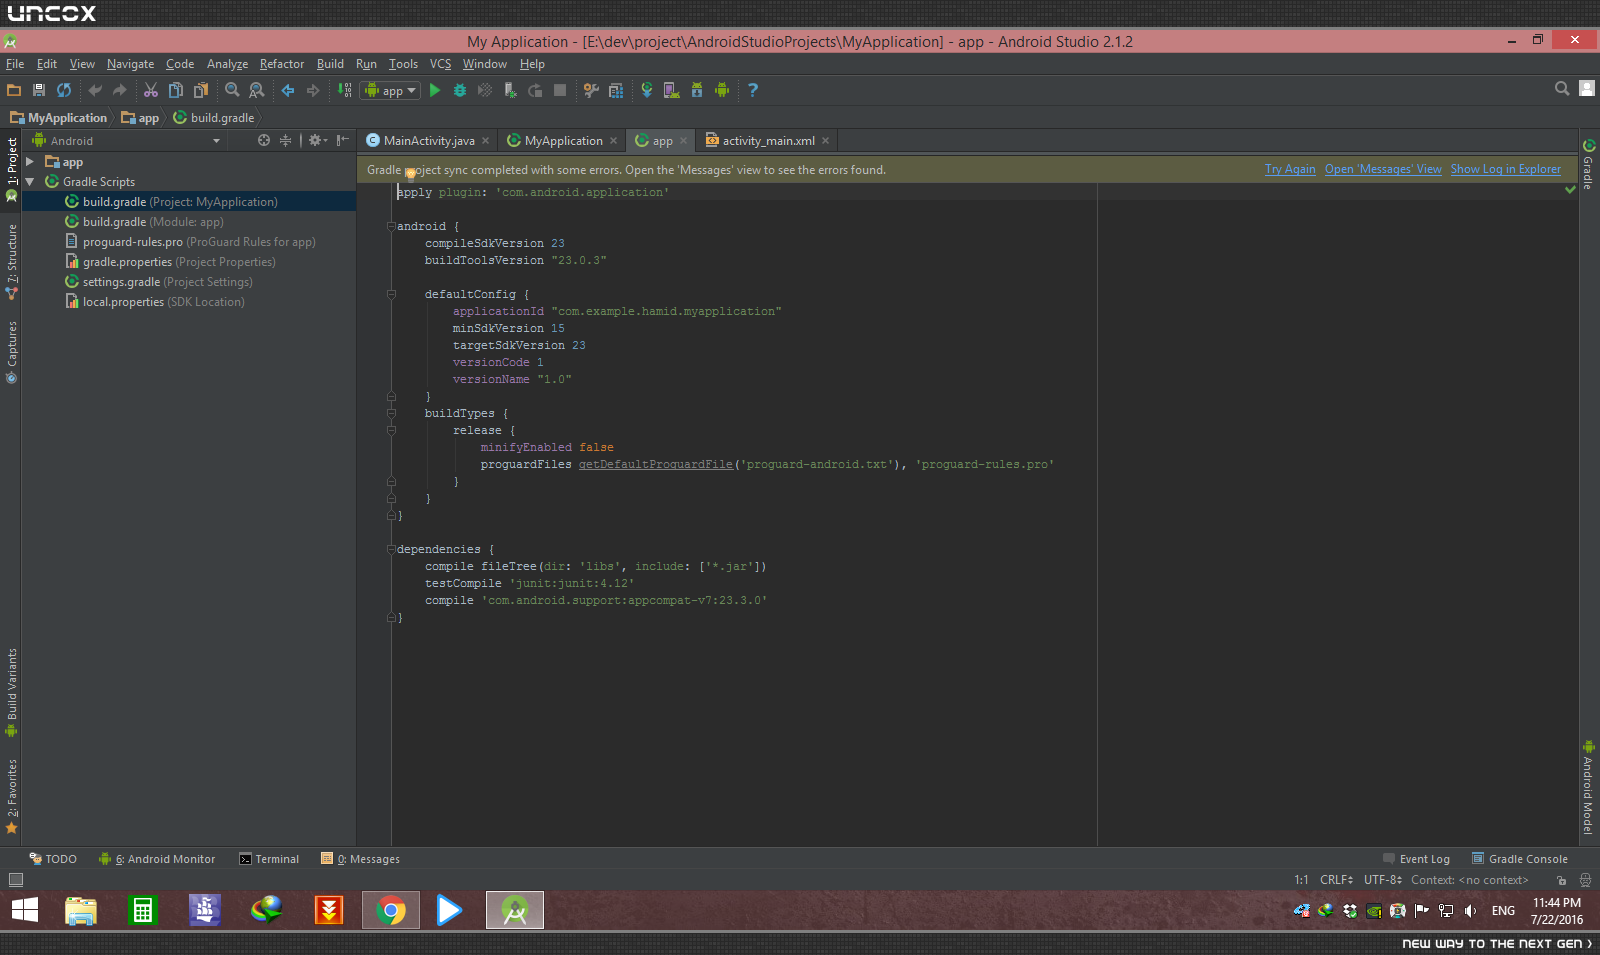Click the Help question mark icon
Viewport: 1600px width, 955px height.
coord(753,90)
